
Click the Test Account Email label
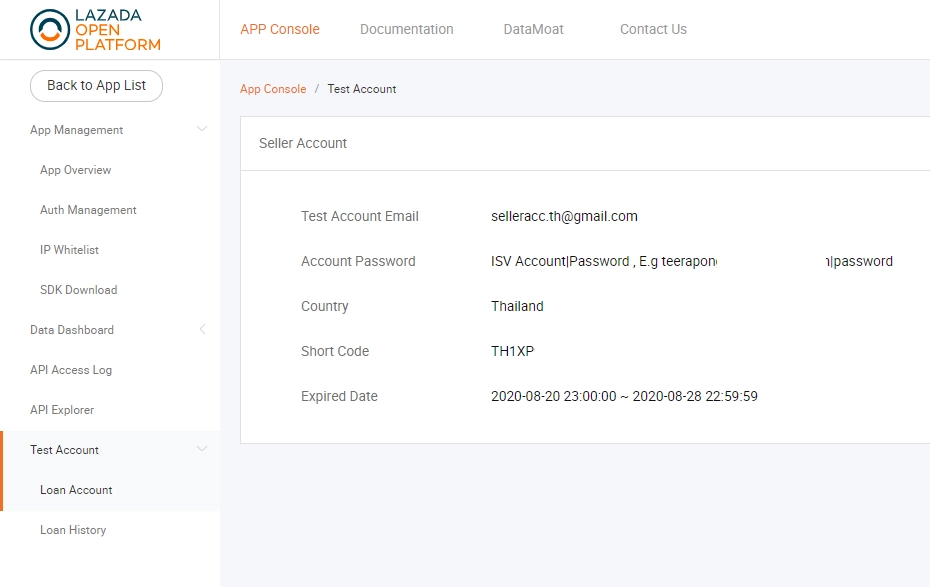pos(359,216)
